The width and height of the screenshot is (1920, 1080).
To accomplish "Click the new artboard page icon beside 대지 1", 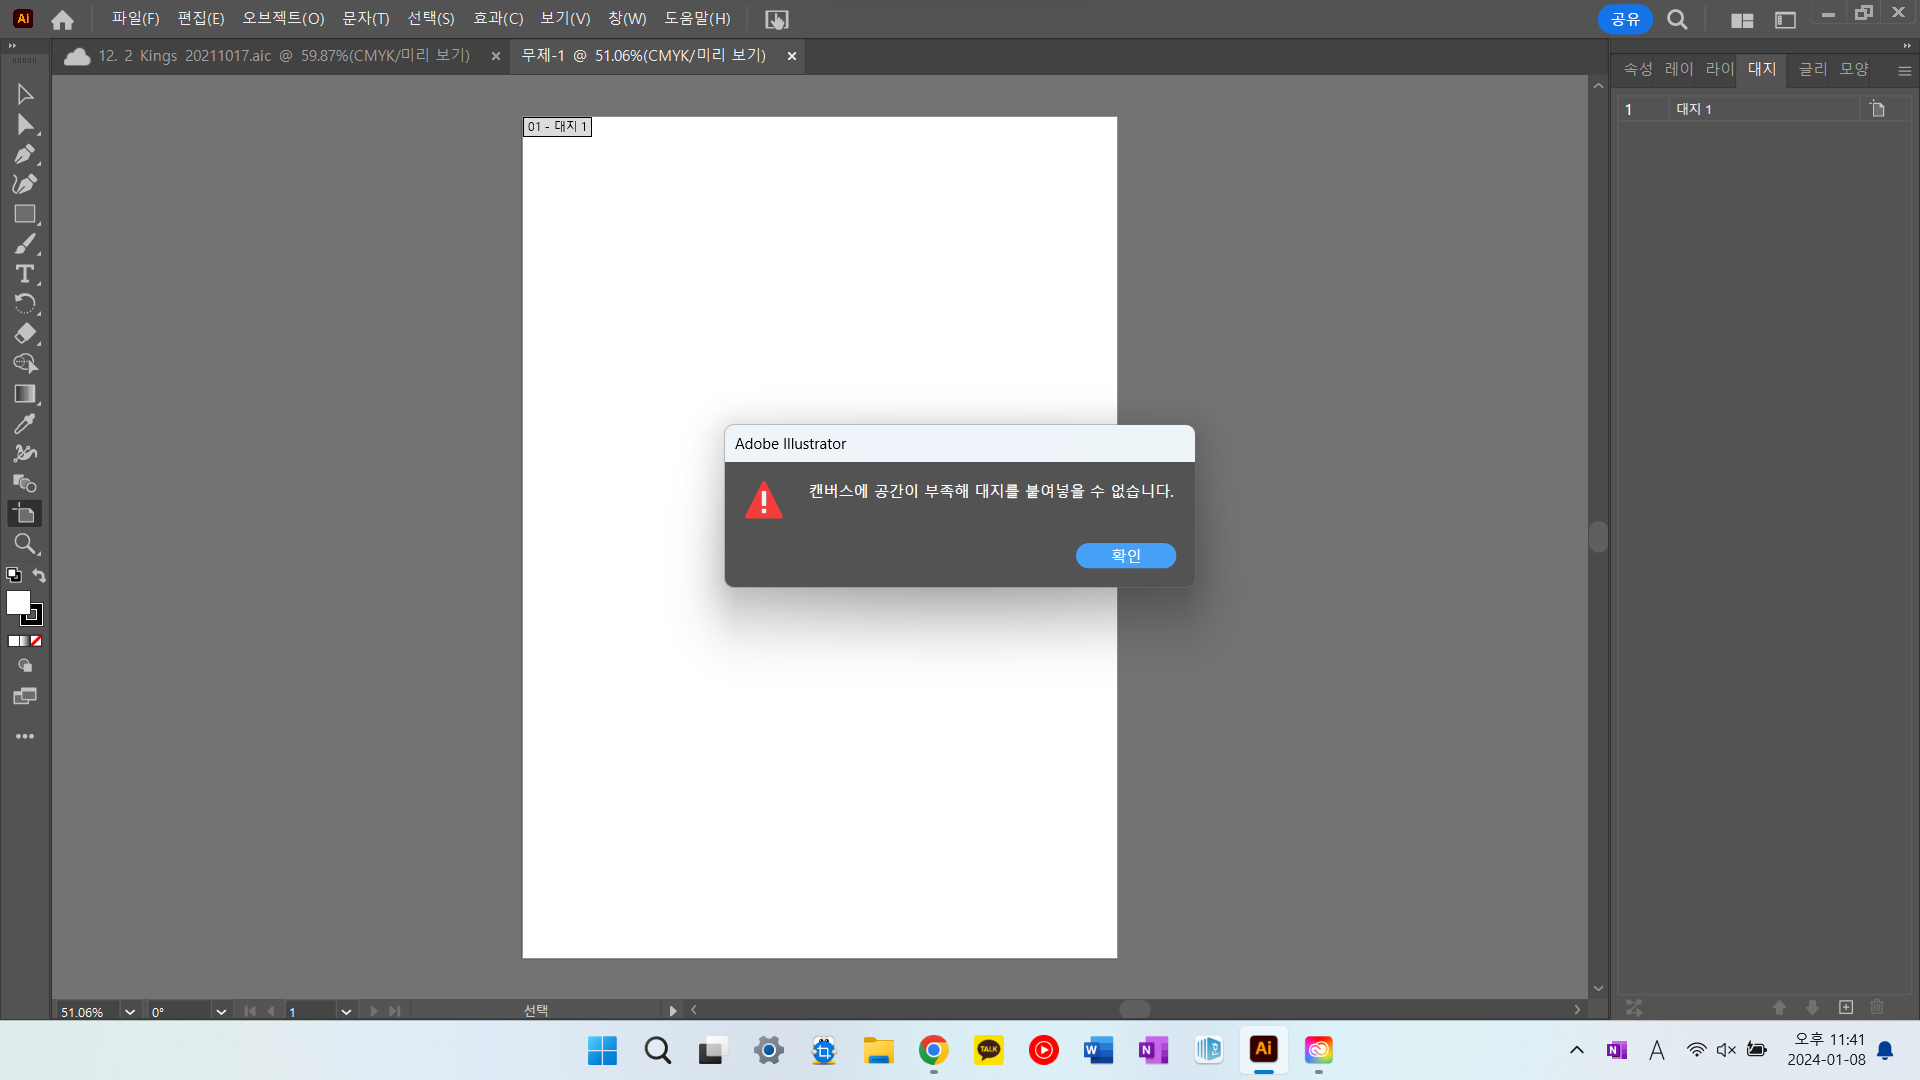I will pos(1877,109).
